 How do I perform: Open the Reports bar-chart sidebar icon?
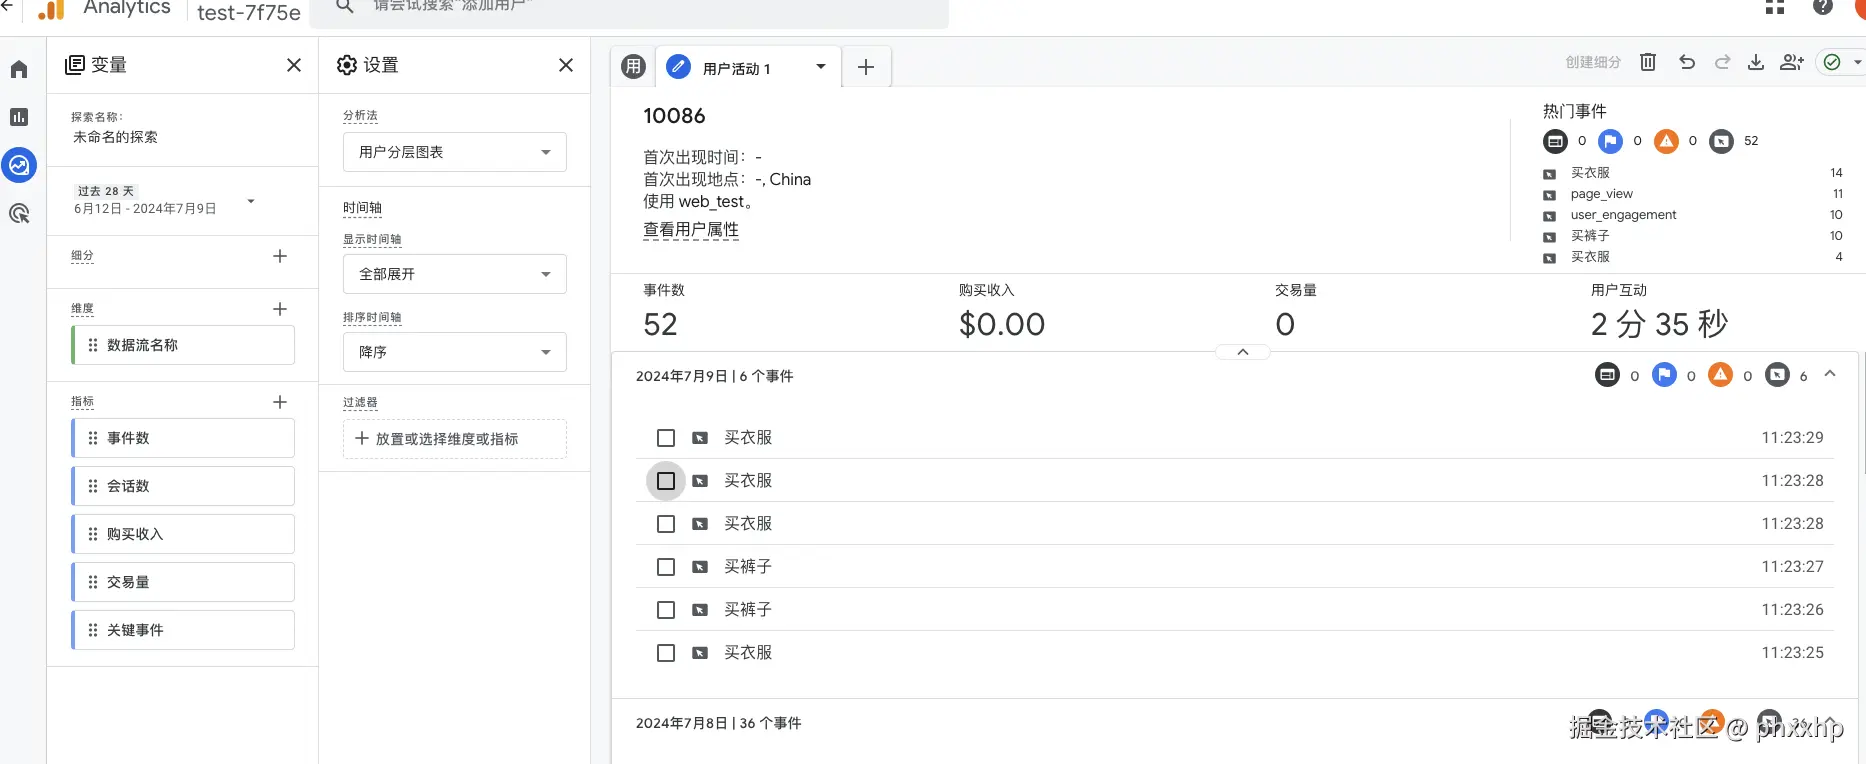point(19,117)
